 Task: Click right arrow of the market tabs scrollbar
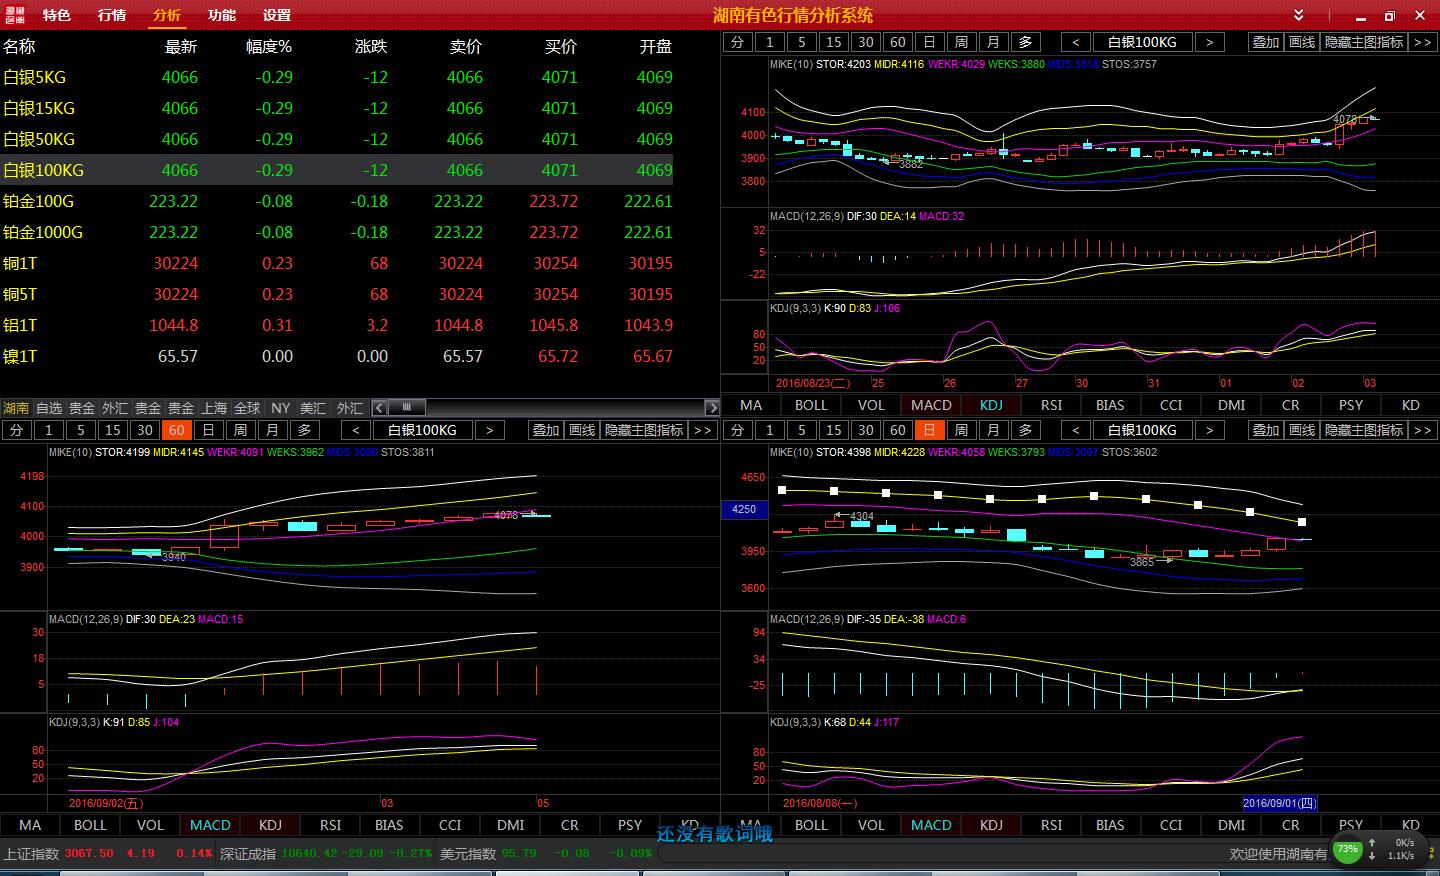click(711, 408)
